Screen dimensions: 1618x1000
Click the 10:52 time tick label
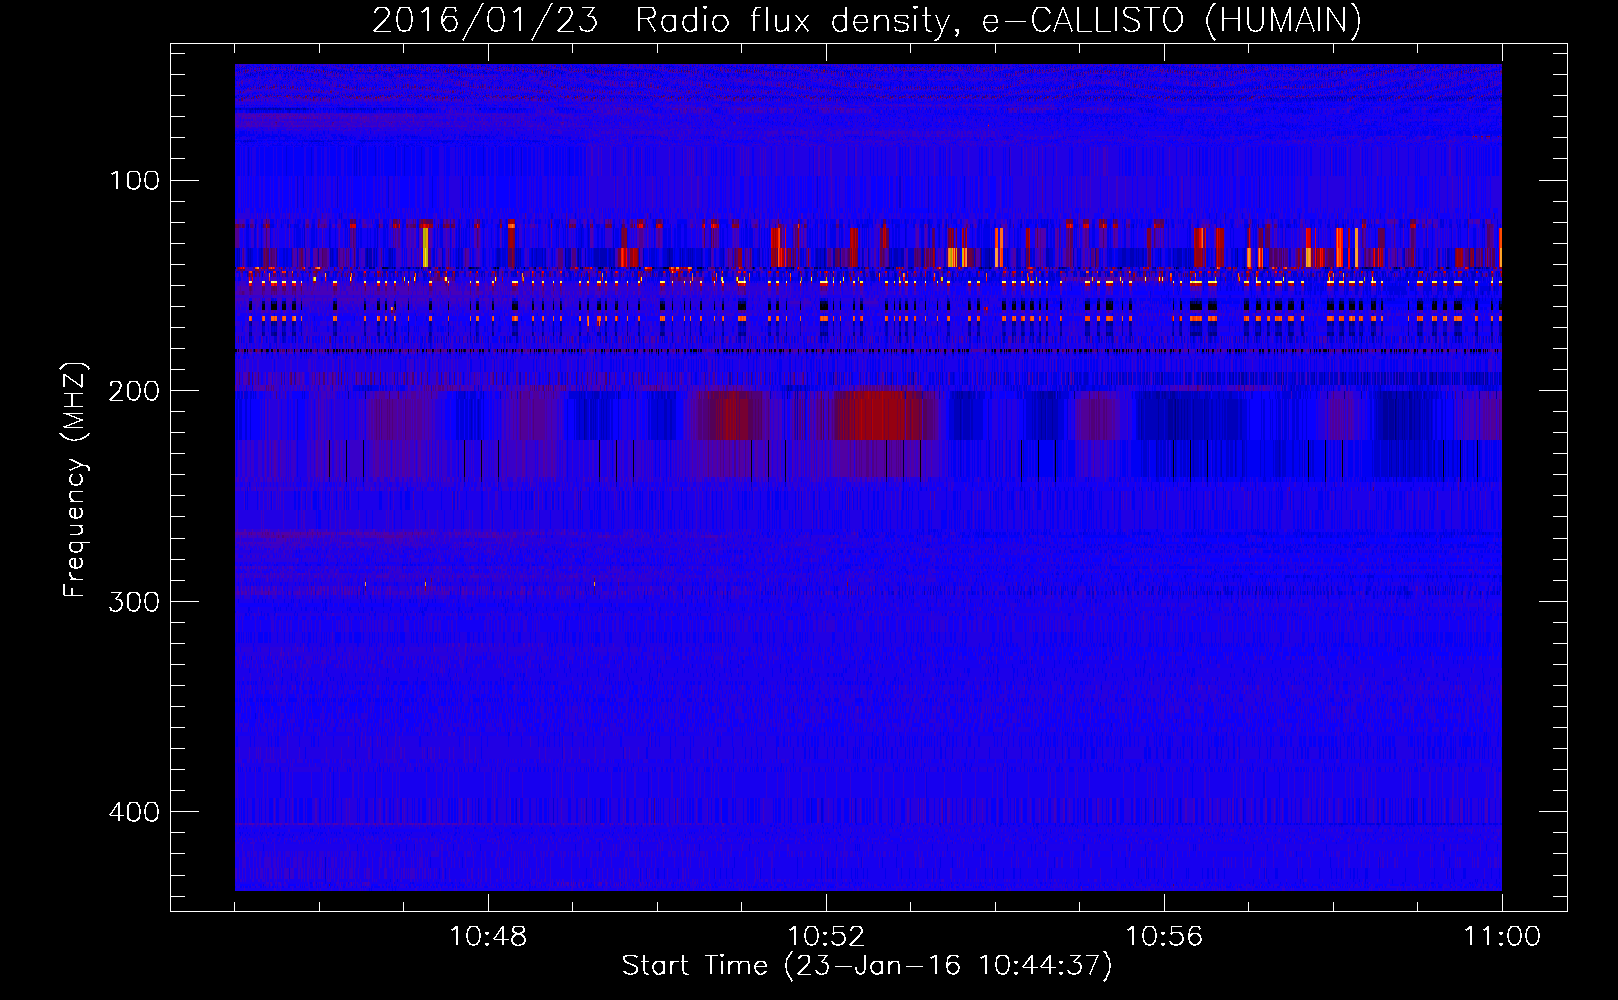point(826,937)
